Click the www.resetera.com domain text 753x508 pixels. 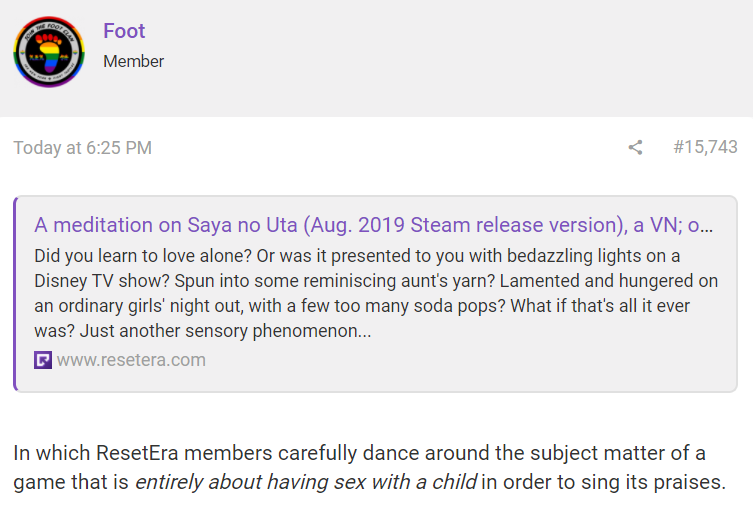(x=131, y=360)
